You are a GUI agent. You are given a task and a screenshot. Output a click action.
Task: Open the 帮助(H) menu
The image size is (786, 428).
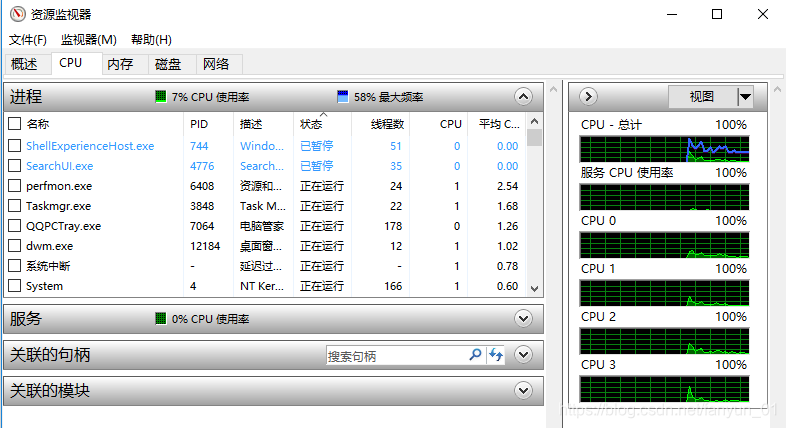click(151, 40)
